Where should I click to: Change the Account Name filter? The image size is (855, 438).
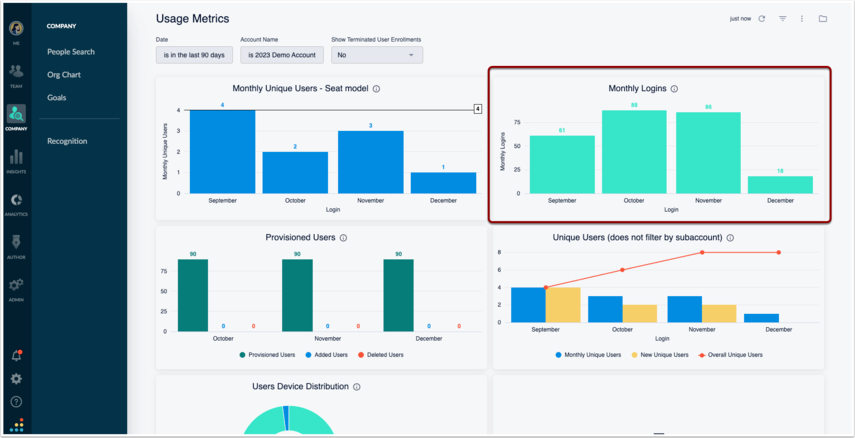tap(282, 55)
